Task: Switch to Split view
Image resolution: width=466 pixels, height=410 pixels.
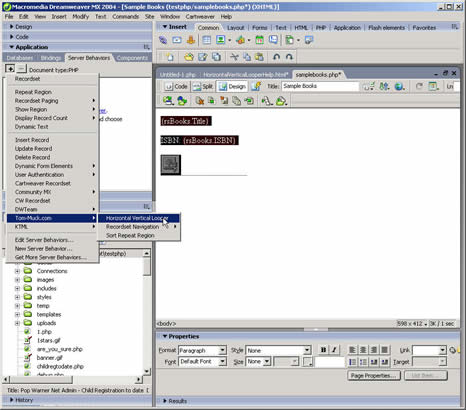Action: point(203,87)
